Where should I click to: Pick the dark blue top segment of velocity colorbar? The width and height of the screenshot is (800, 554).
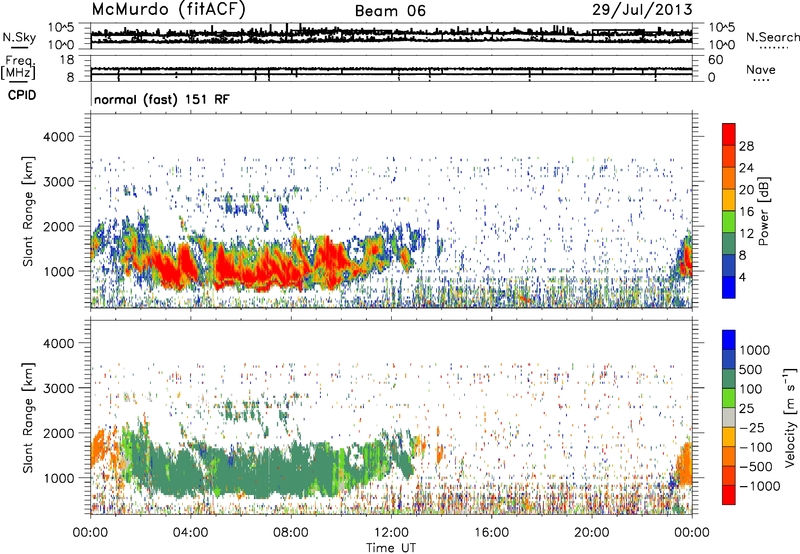(729, 340)
